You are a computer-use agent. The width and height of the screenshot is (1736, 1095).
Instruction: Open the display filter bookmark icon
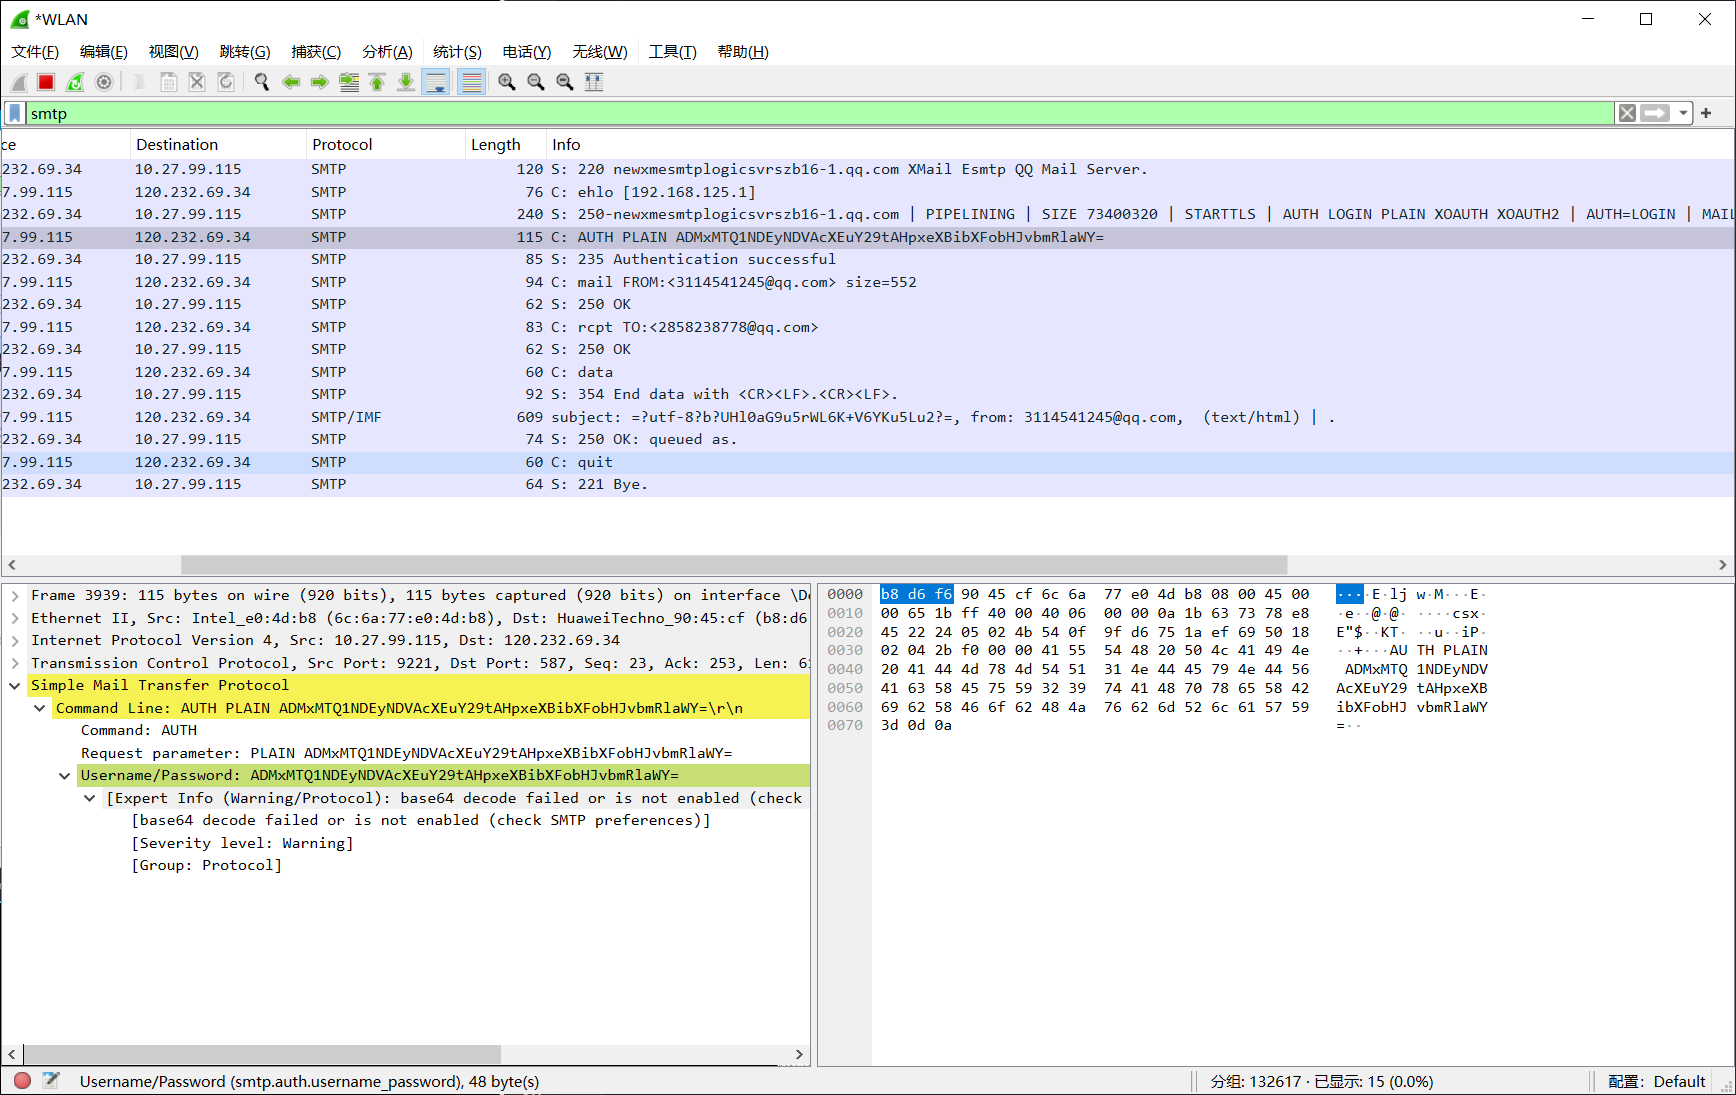[x=14, y=113]
